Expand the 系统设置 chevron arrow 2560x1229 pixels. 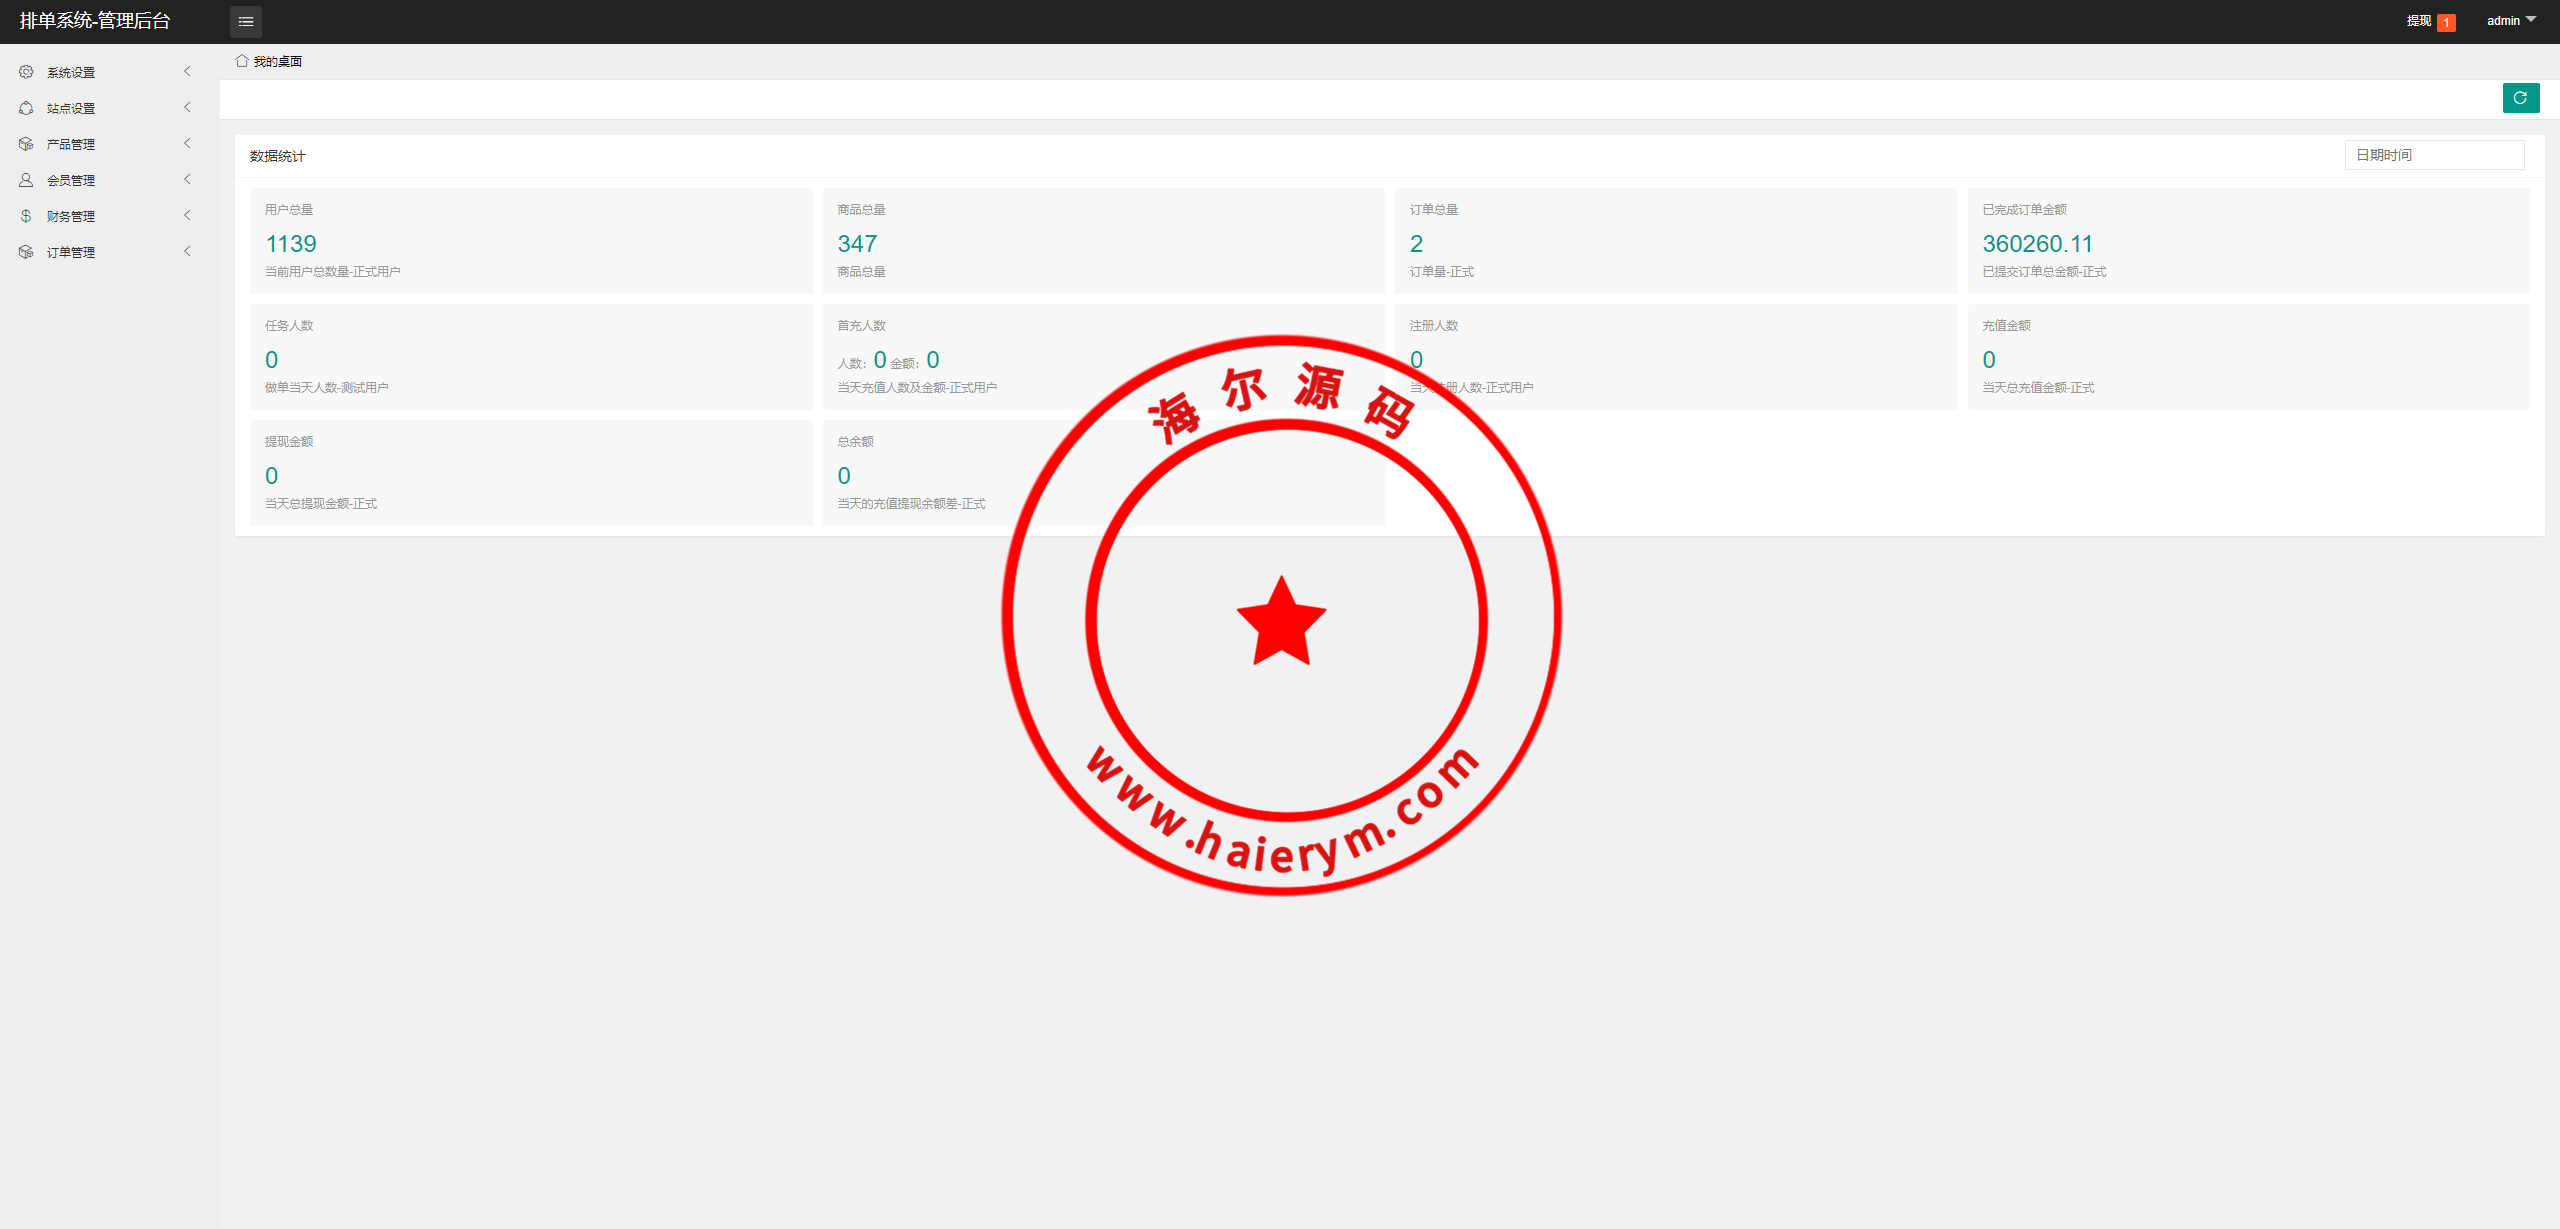click(187, 71)
